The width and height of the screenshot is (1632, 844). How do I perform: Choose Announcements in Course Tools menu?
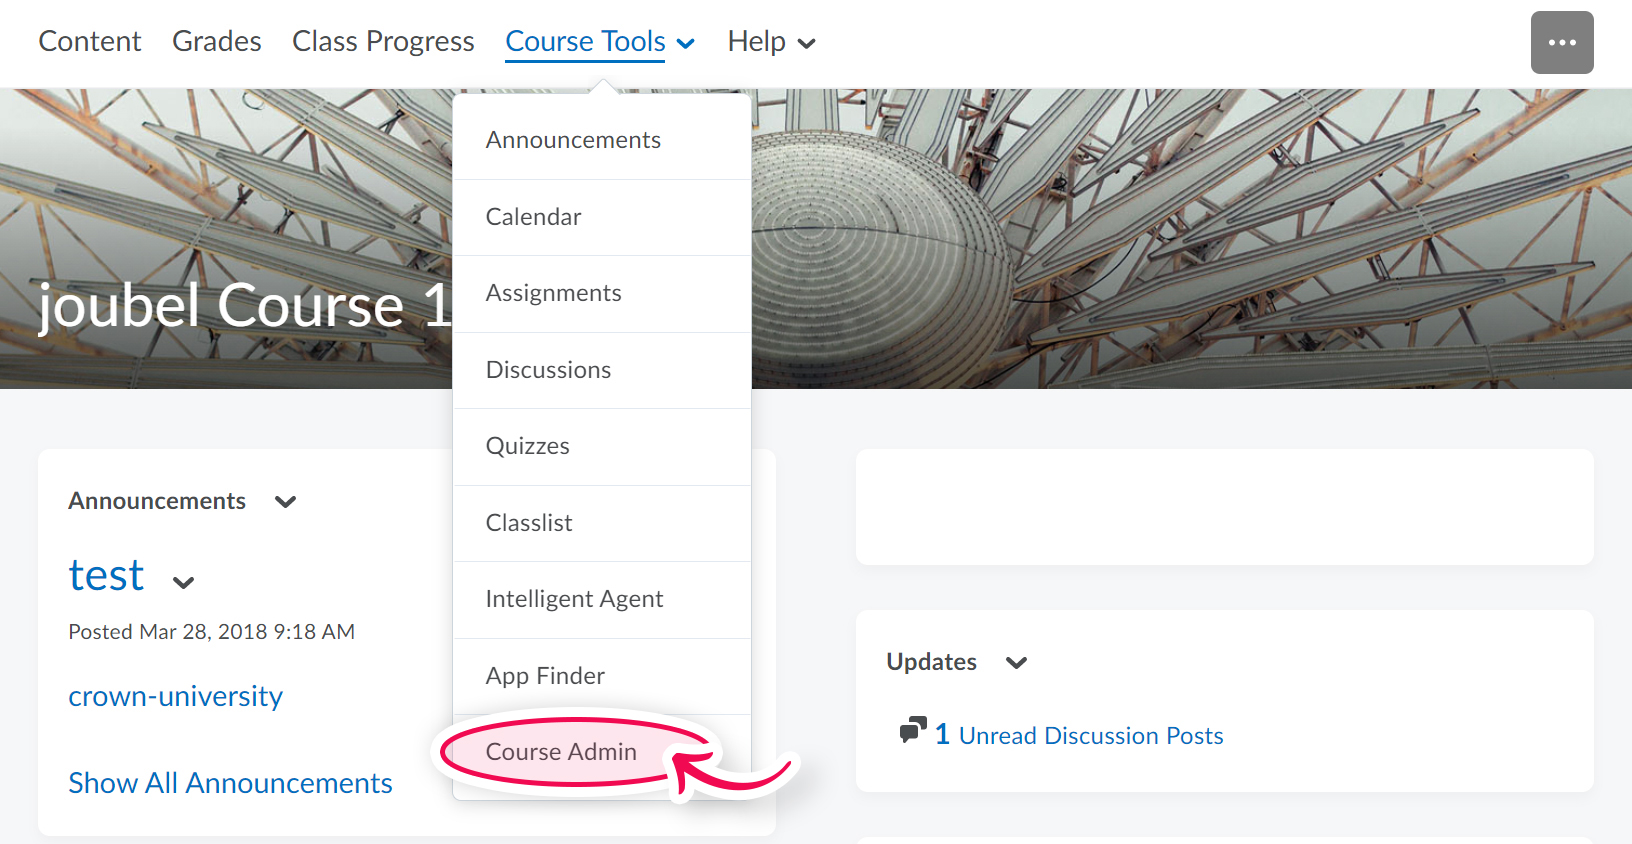573,140
